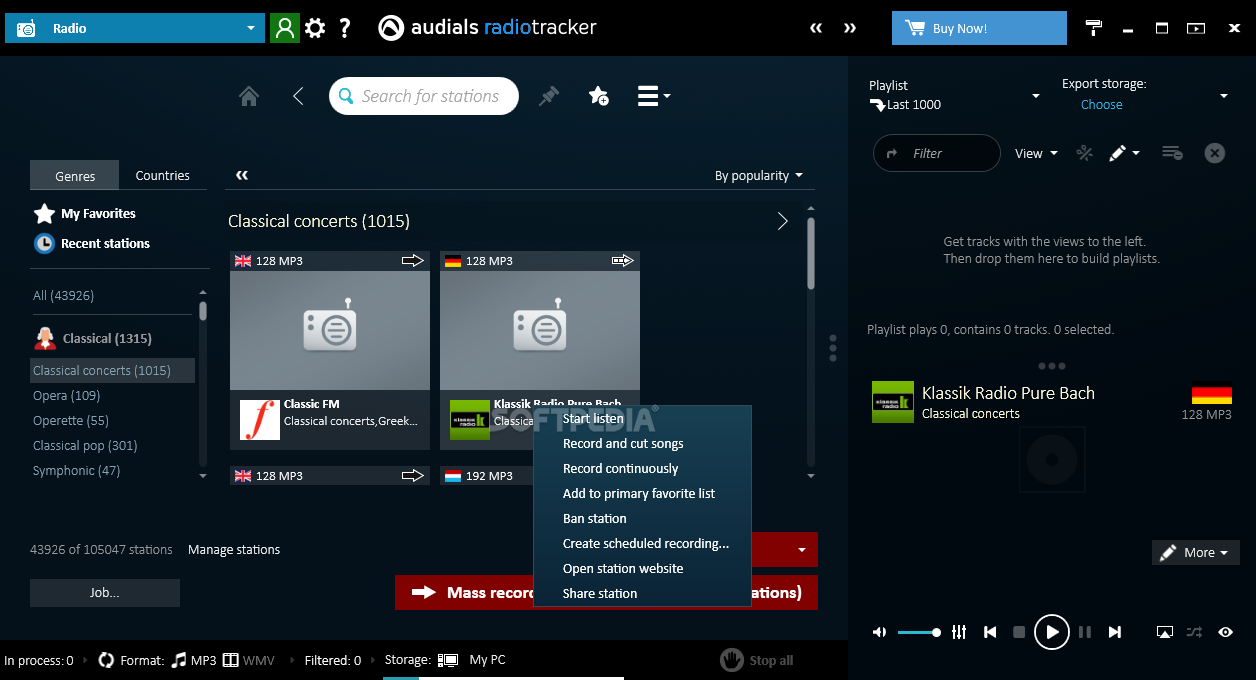This screenshot has width=1256, height=680.
Task: Click the add-favorite star icon
Action: click(598, 96)
